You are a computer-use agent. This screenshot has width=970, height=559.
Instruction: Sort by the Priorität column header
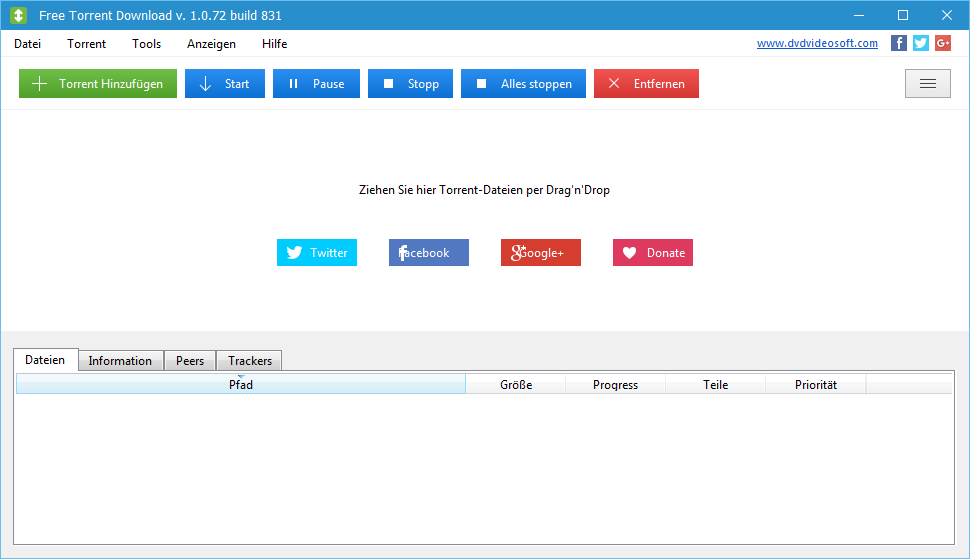816,385
